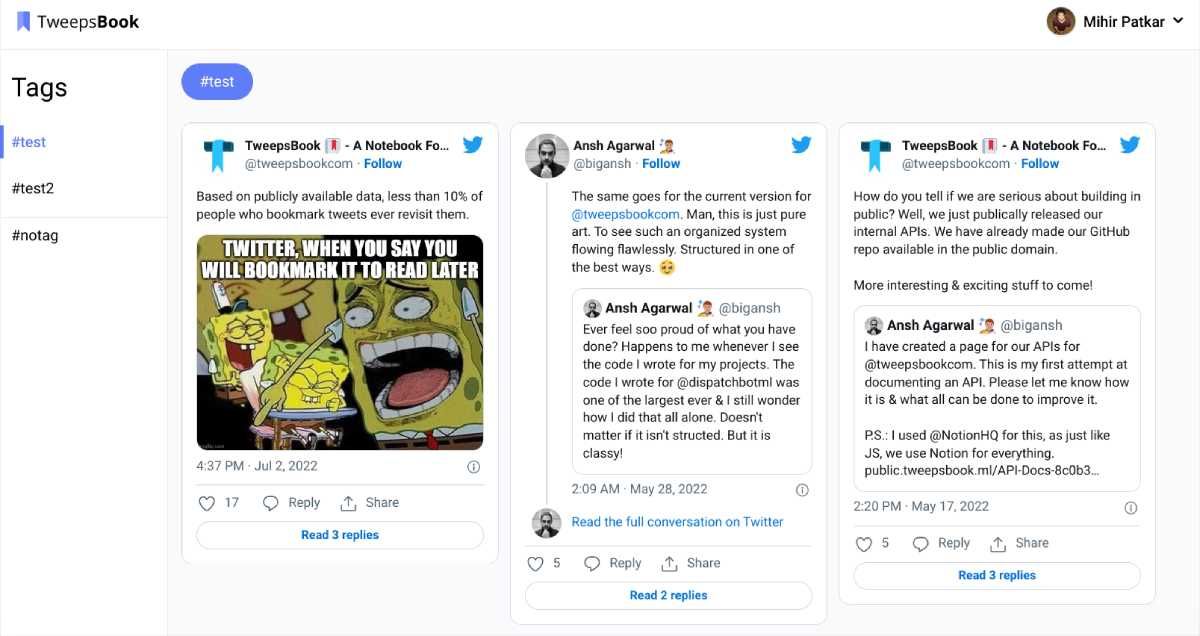Click the Share icon on the API announcement tweet
The height and width of the screenshot is (636, 1200).
click(999, 543)
